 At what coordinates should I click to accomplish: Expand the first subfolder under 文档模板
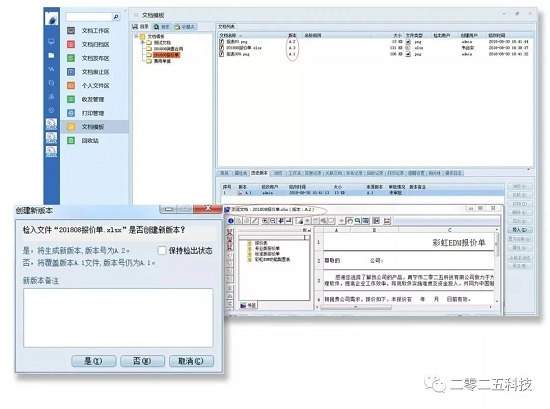click(x=142, y=42)
